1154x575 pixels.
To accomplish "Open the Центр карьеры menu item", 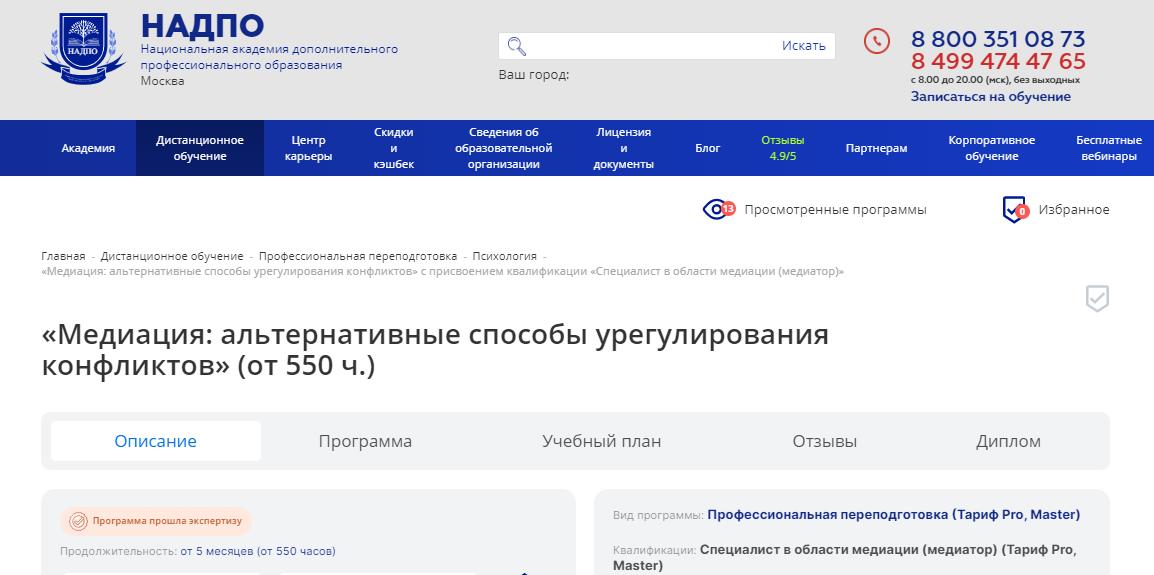I will pos(308,148).
